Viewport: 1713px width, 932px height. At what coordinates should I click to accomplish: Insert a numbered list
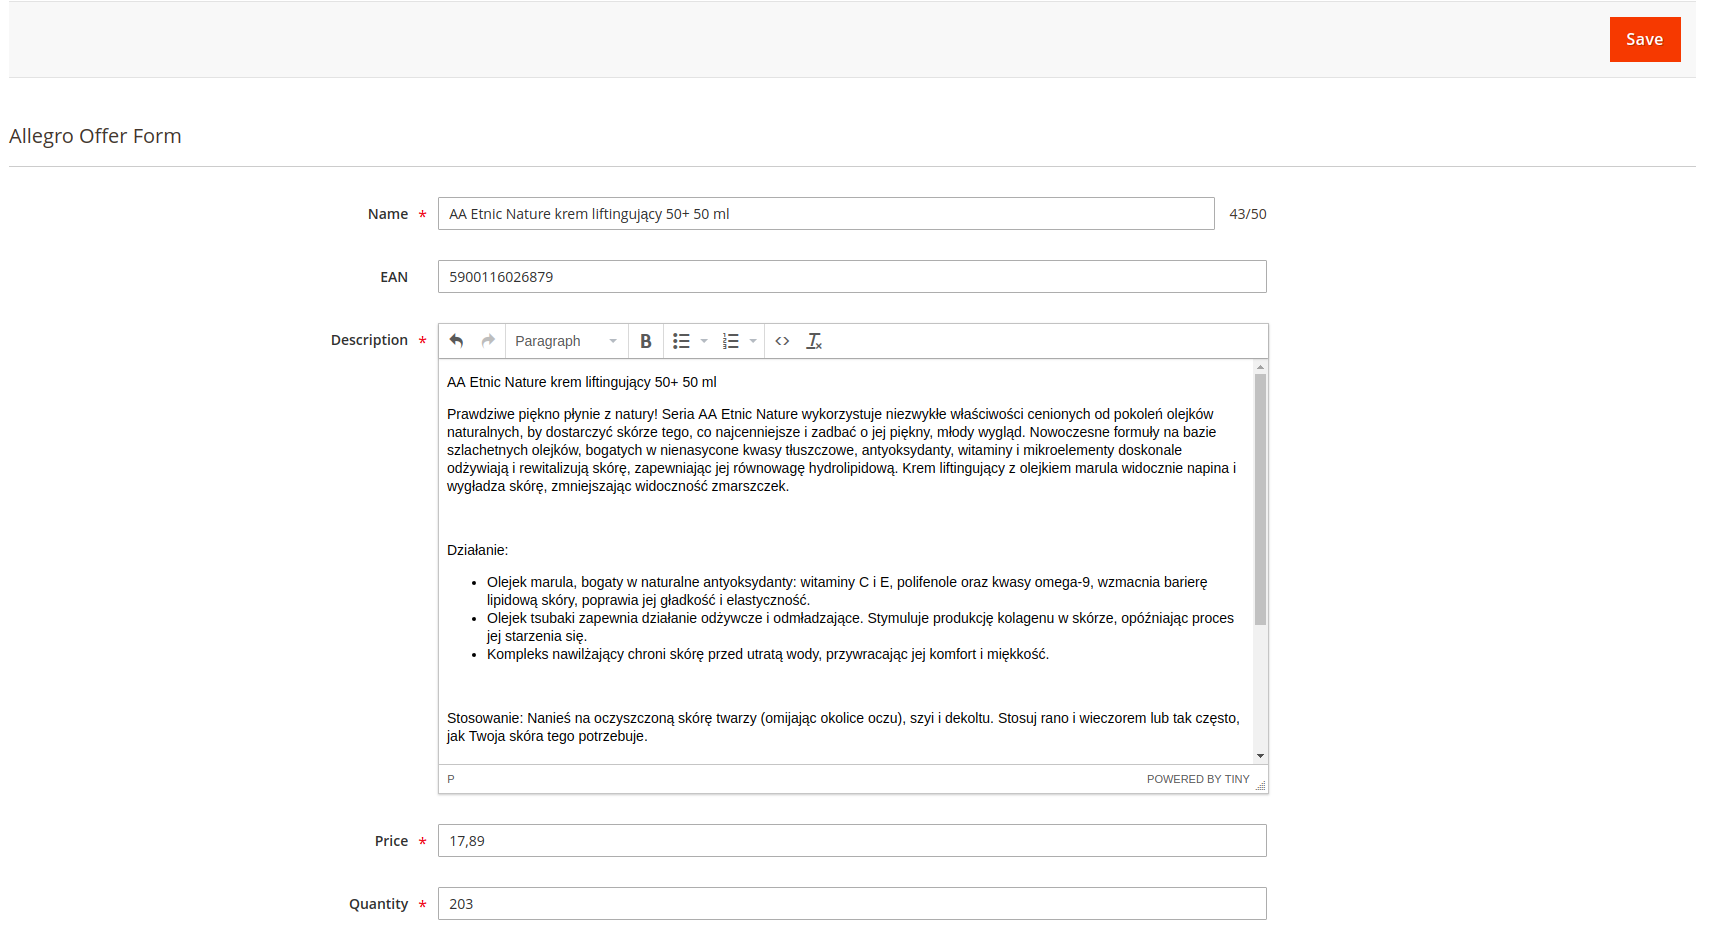coord(731,341)
